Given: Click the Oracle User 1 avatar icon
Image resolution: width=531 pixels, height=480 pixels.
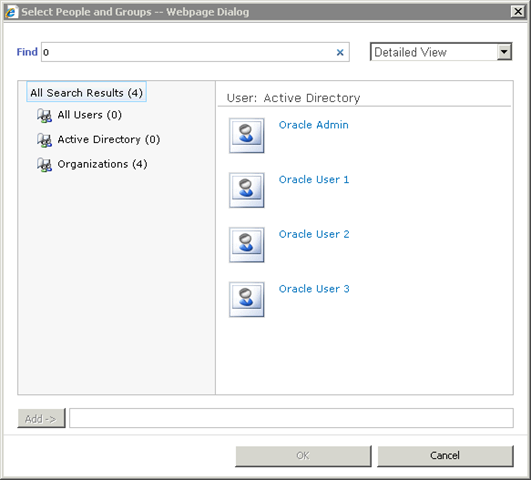Looking at the screenshot, I should coord(247,190).
